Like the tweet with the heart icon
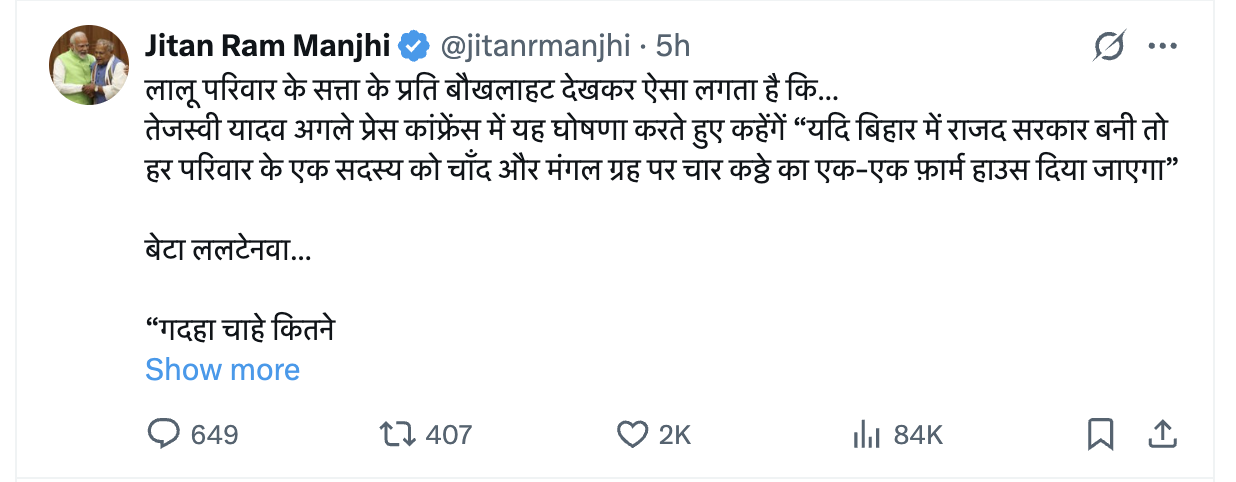Viewport: 1236px width, 482px height. [x=631, y=434]
